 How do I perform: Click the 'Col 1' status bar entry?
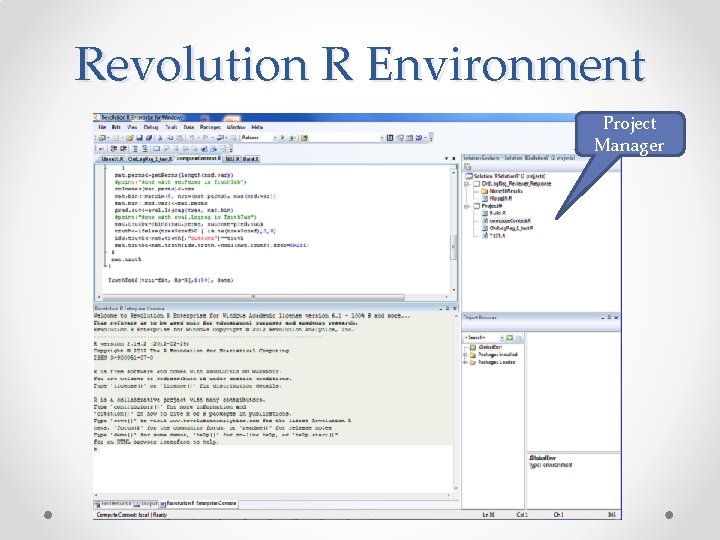(522, 515)
